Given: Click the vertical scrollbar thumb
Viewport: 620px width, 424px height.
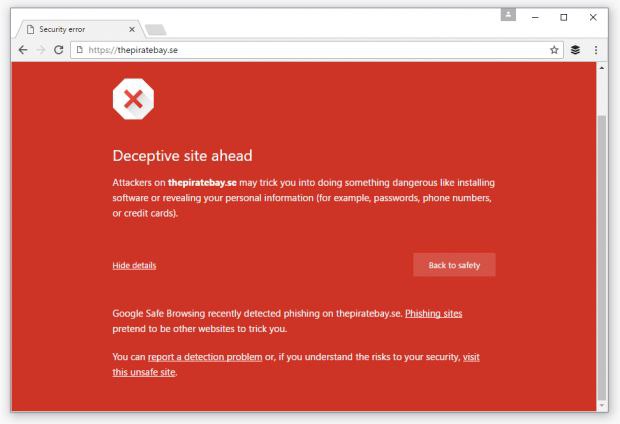Looking at the screenshot, I should pos(601,257).
